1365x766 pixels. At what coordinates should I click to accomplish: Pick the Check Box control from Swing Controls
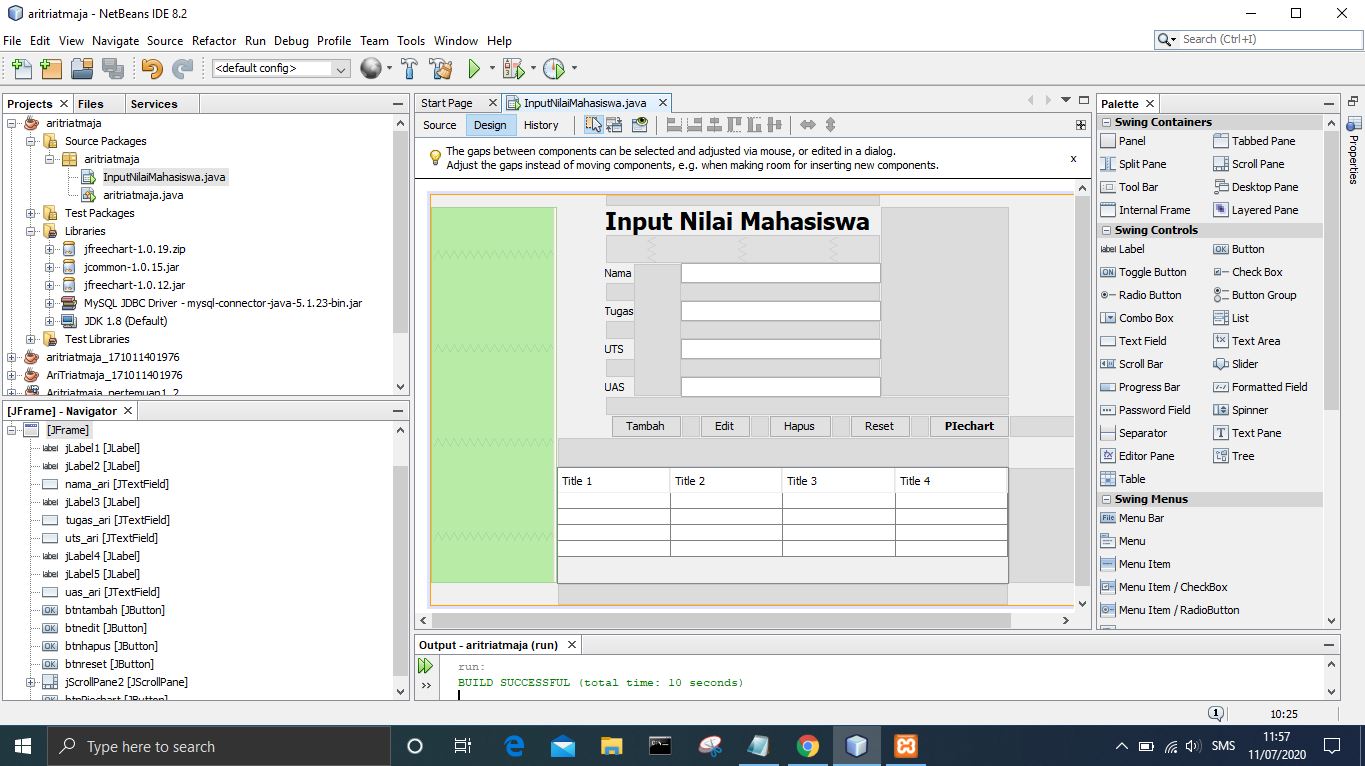[1258, 272]
